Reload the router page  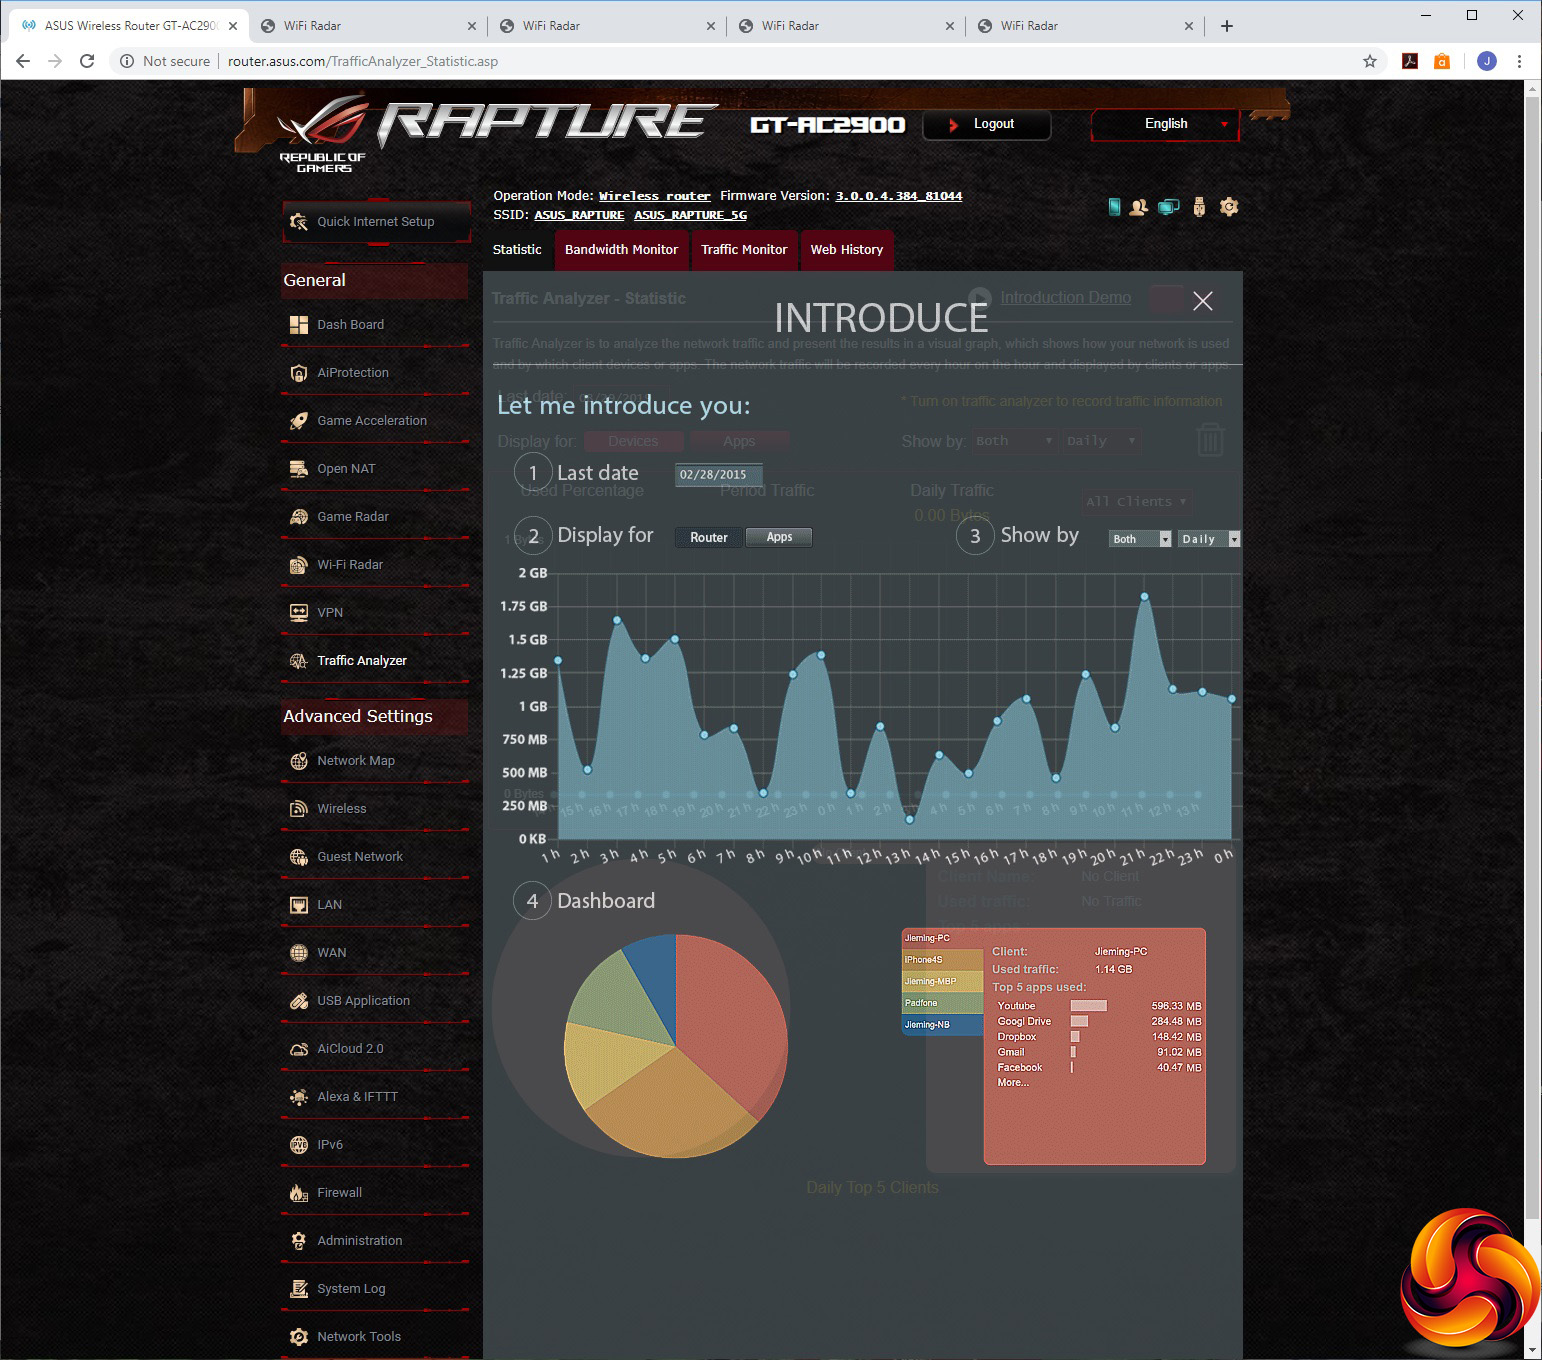[87, 61]
